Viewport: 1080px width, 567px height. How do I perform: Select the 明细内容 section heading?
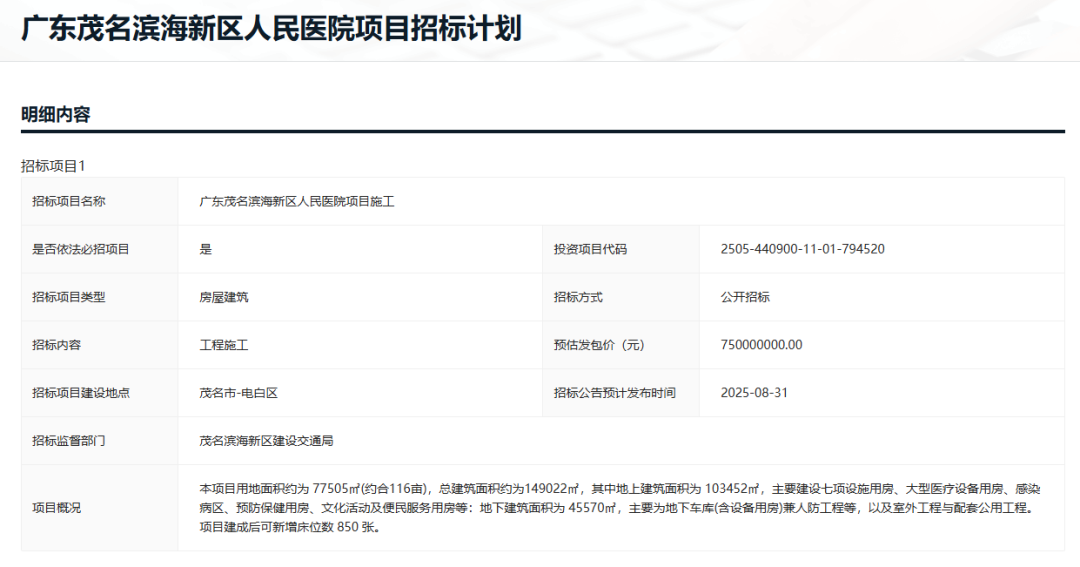[x=56, y=115]
